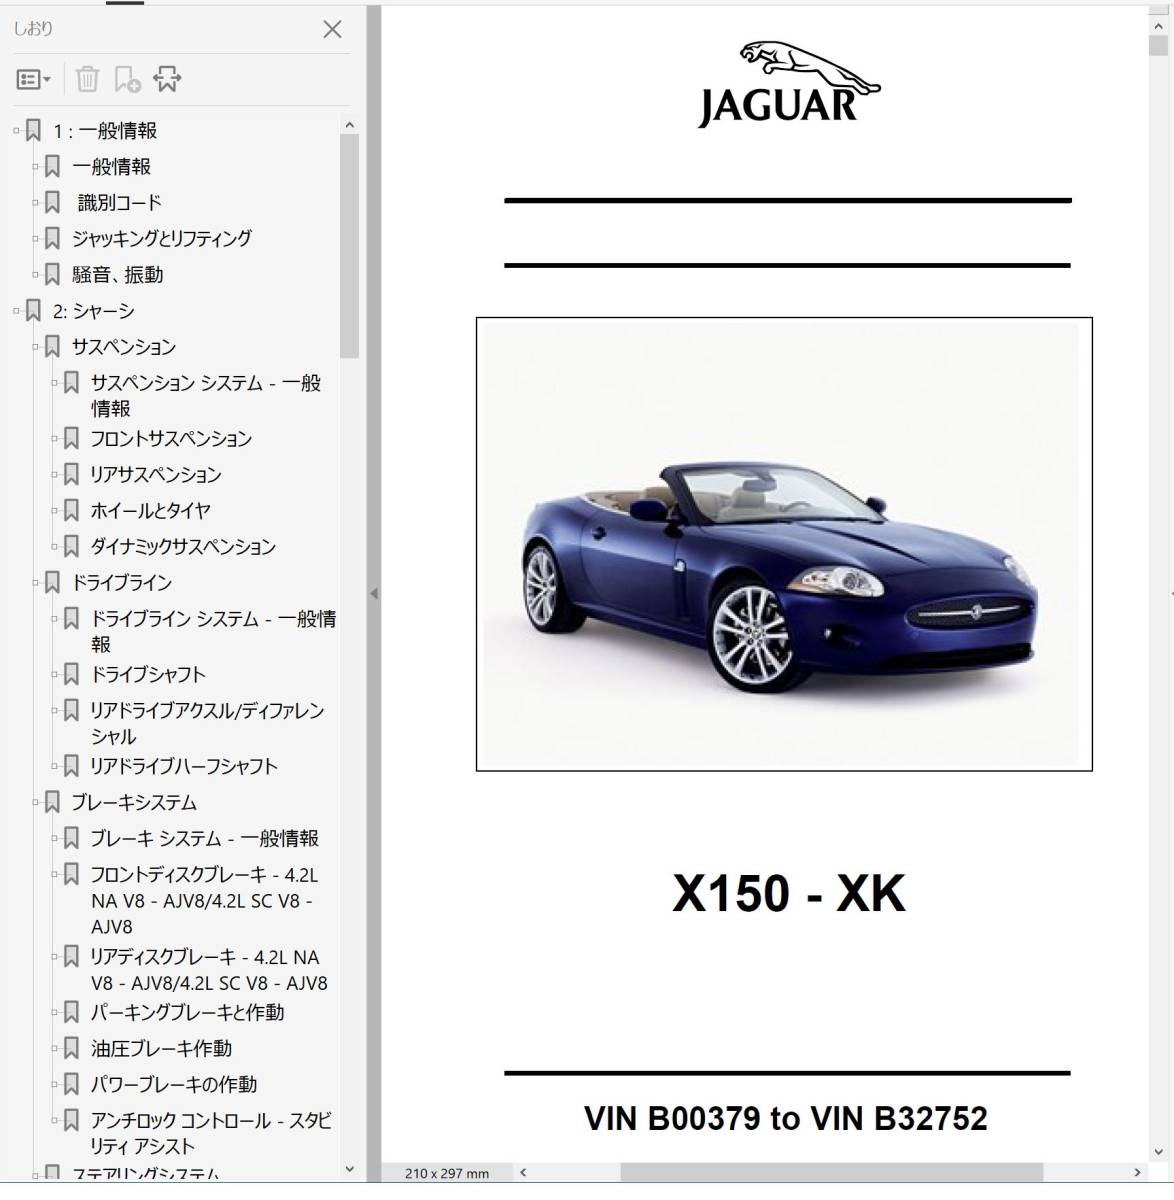Image resolution: width=1174 pixels, height=1200 pixels.
Task: Click the bookmark icon beside パワーブレーキの作動
Action: (x=71, y=1085)
